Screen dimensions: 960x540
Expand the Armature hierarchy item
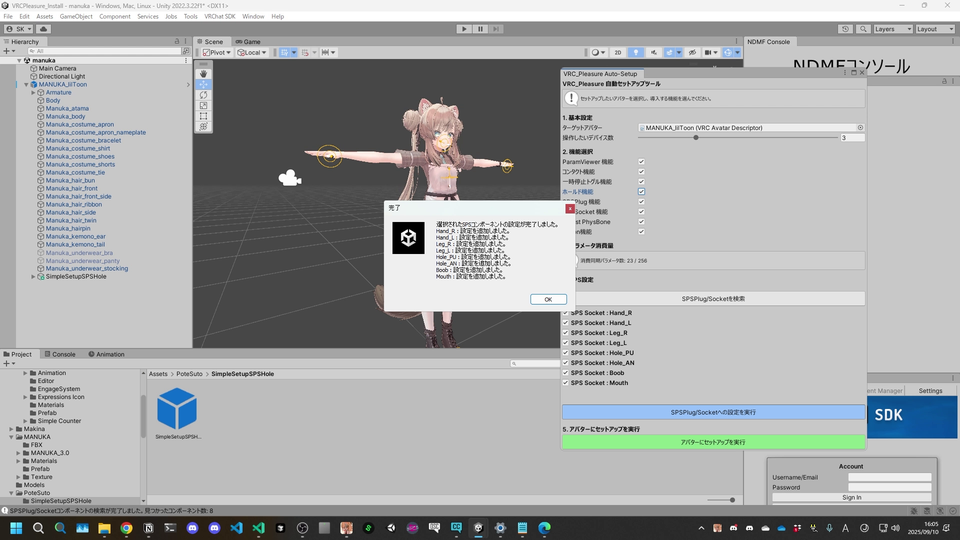click(x=34, y=92)
